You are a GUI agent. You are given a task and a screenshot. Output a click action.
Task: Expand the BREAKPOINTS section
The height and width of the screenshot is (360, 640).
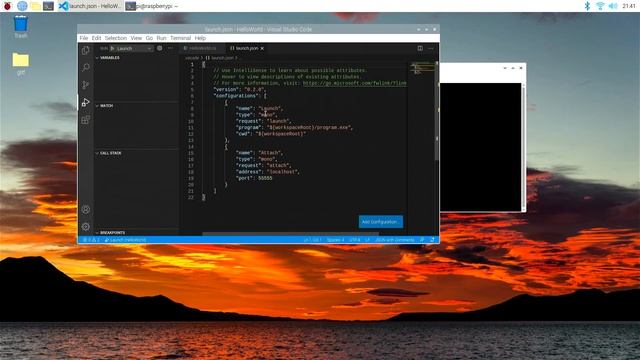coord(137,233)
